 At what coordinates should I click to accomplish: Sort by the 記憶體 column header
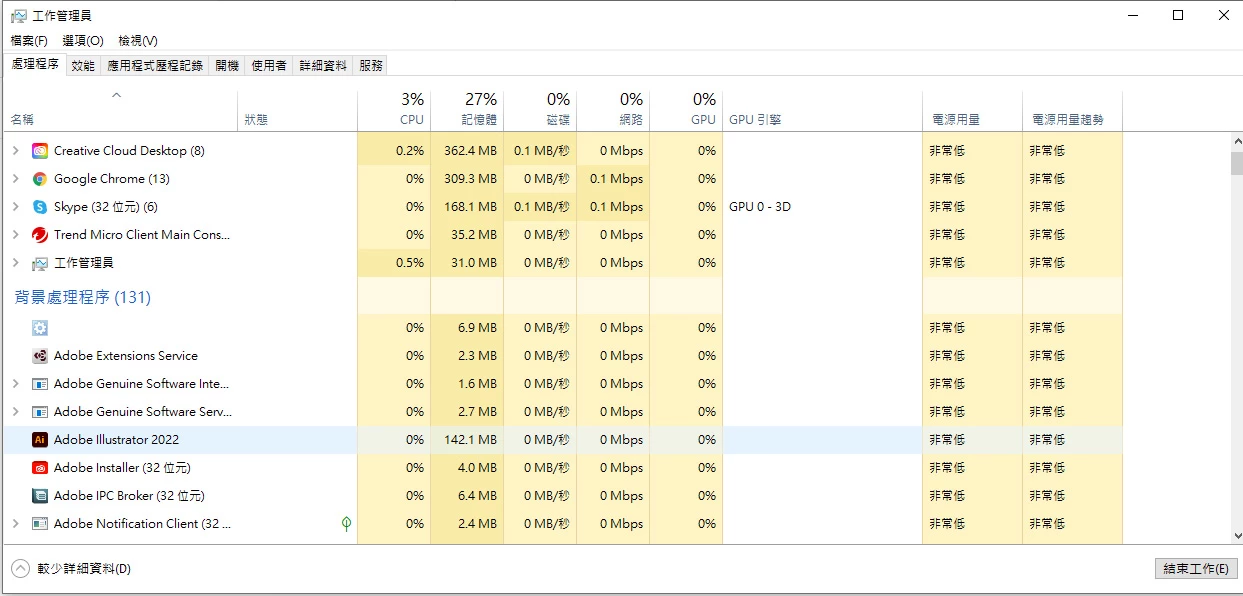tap(467, 110)
